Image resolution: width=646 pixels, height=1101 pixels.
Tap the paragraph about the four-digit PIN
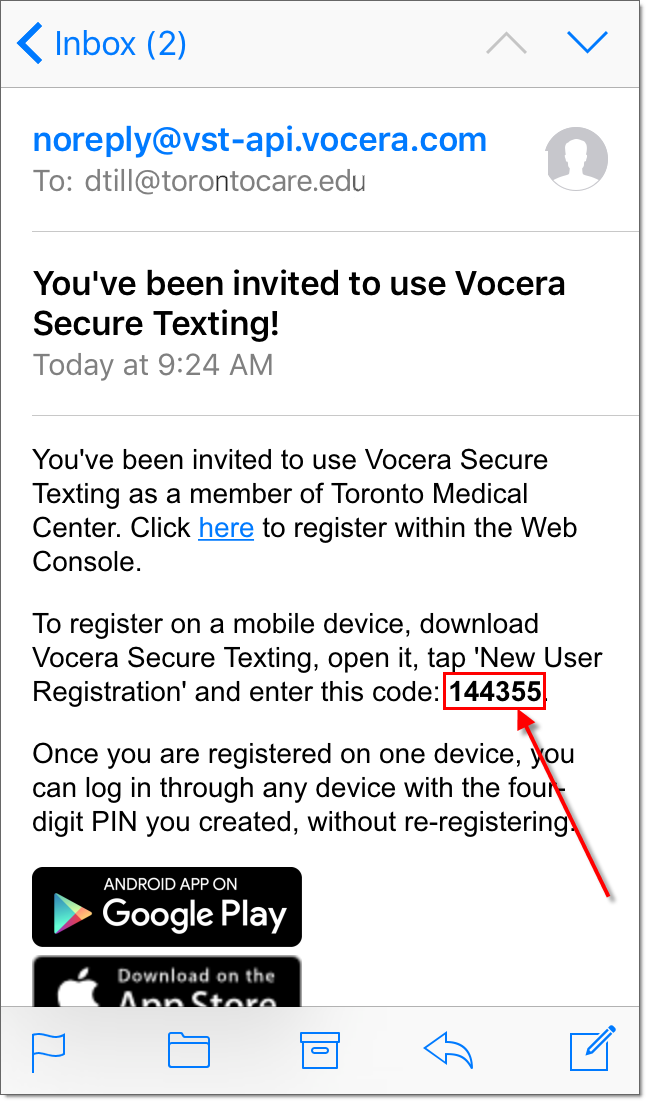pyautogui.click(x=300, y=788)
